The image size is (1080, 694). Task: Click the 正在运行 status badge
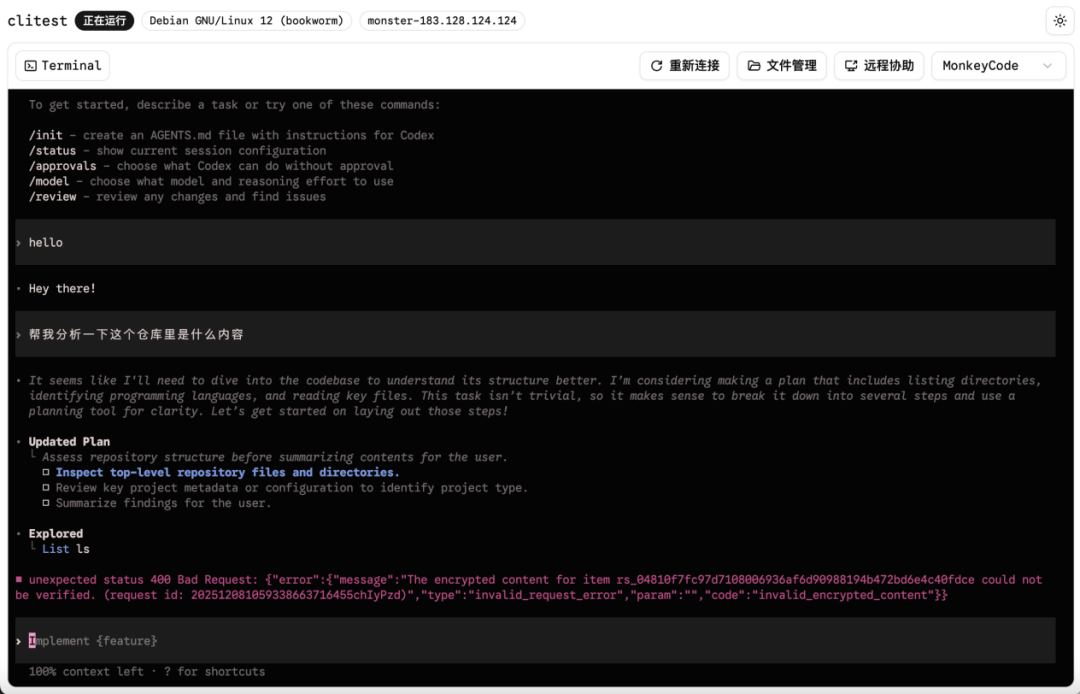point(104,20)
